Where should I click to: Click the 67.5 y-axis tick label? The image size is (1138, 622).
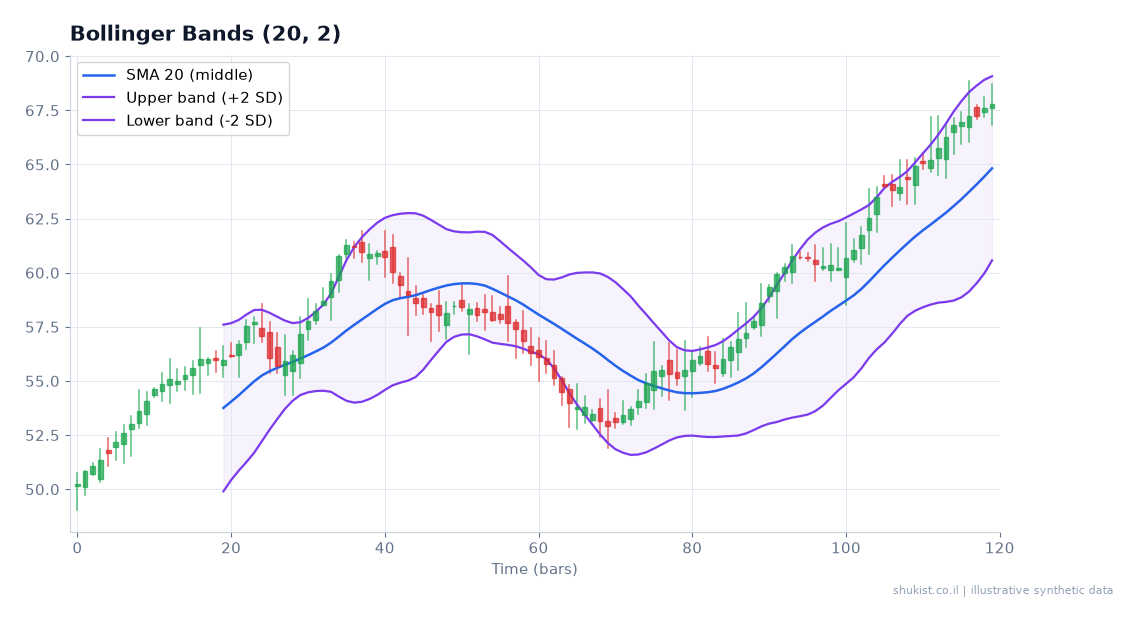43,110
